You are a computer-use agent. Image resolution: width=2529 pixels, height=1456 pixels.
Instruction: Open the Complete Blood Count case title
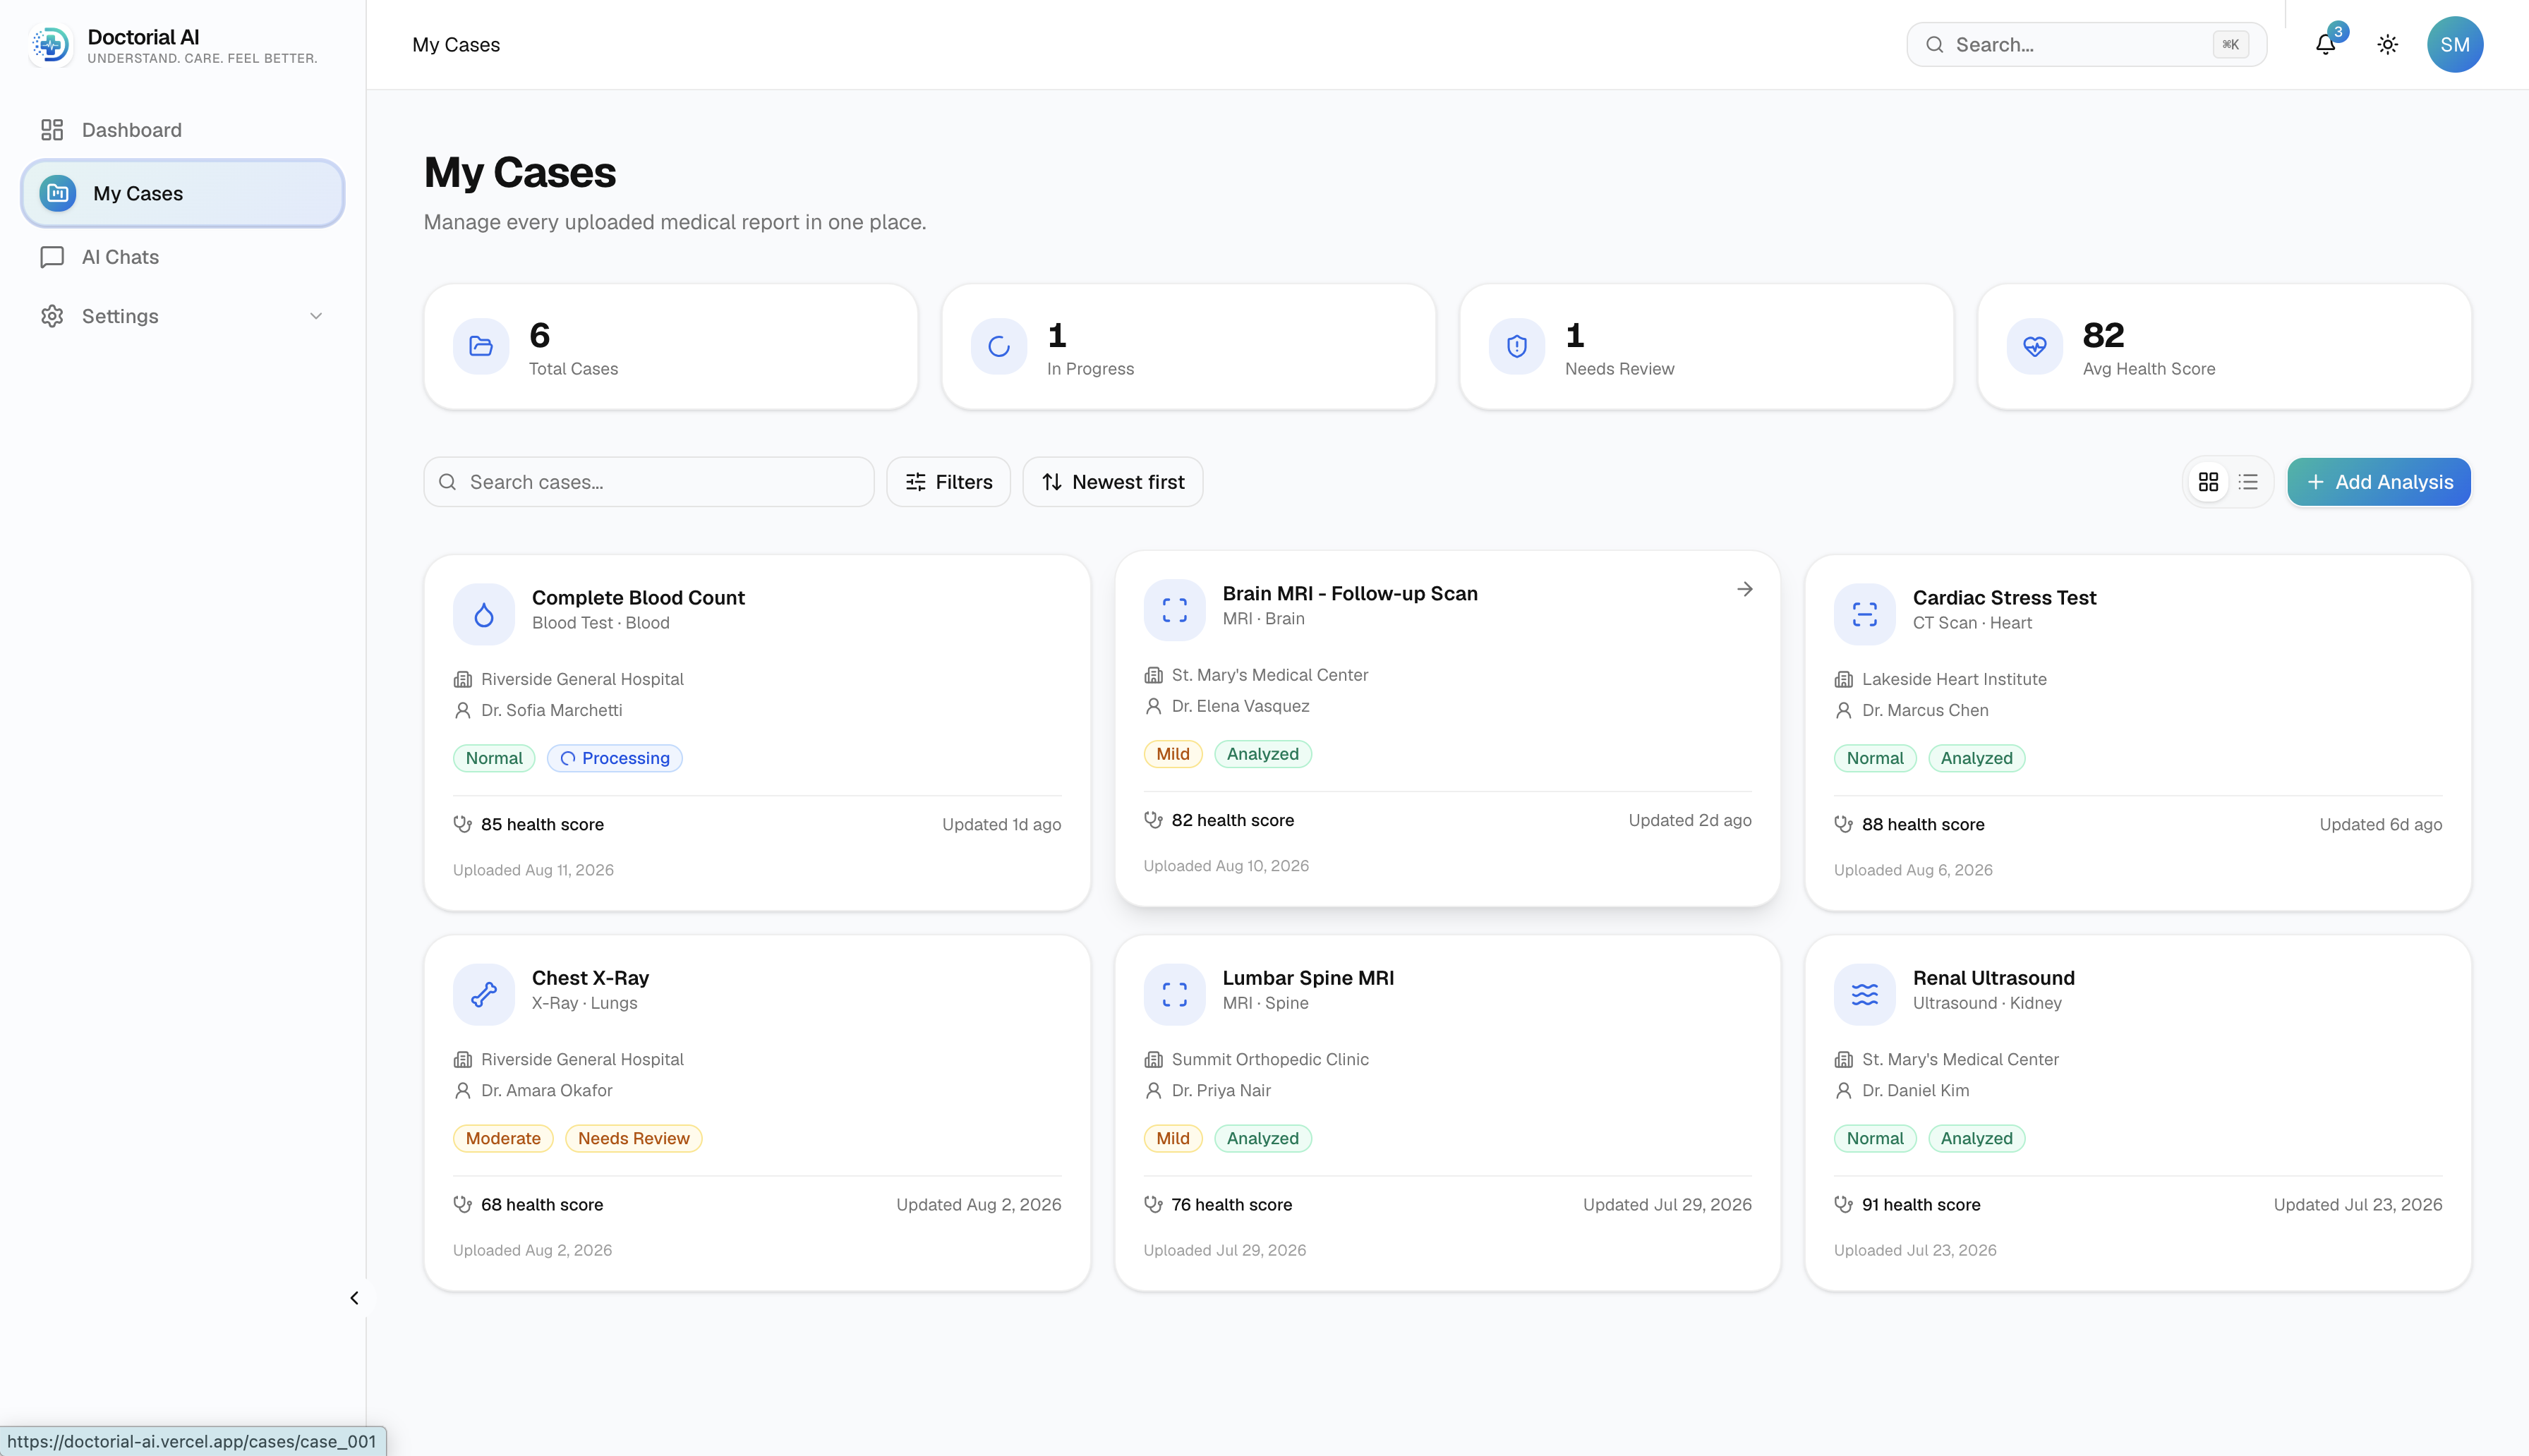tap(638, 597)
